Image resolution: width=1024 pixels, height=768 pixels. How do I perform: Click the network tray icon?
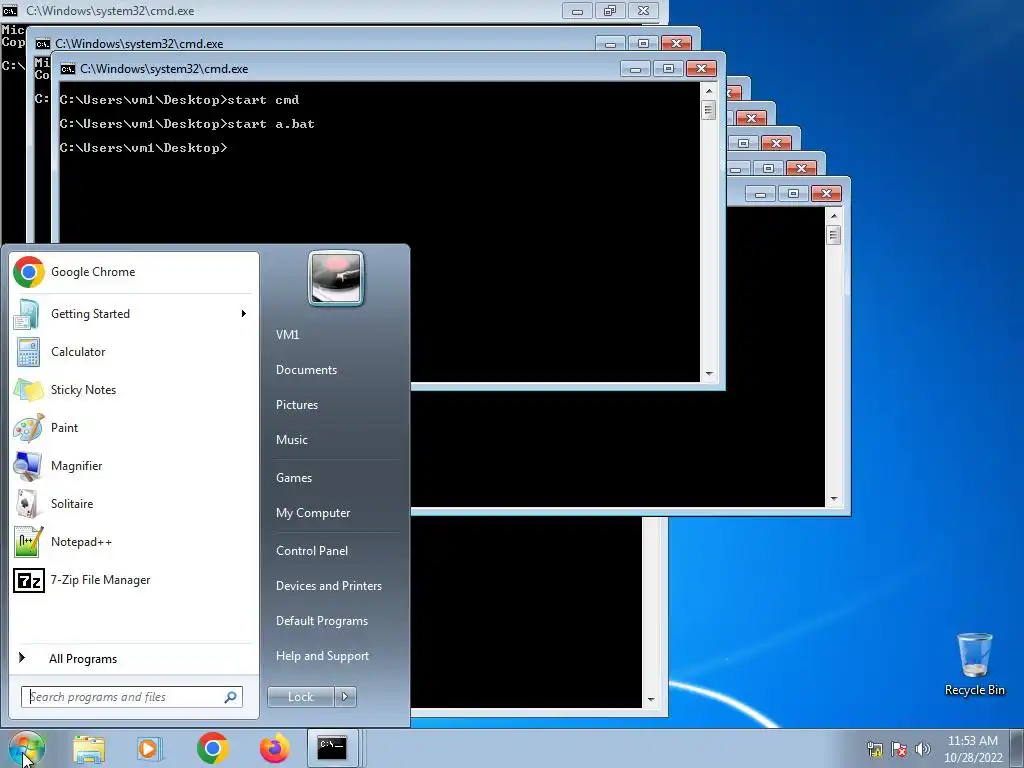pos(875,749)
